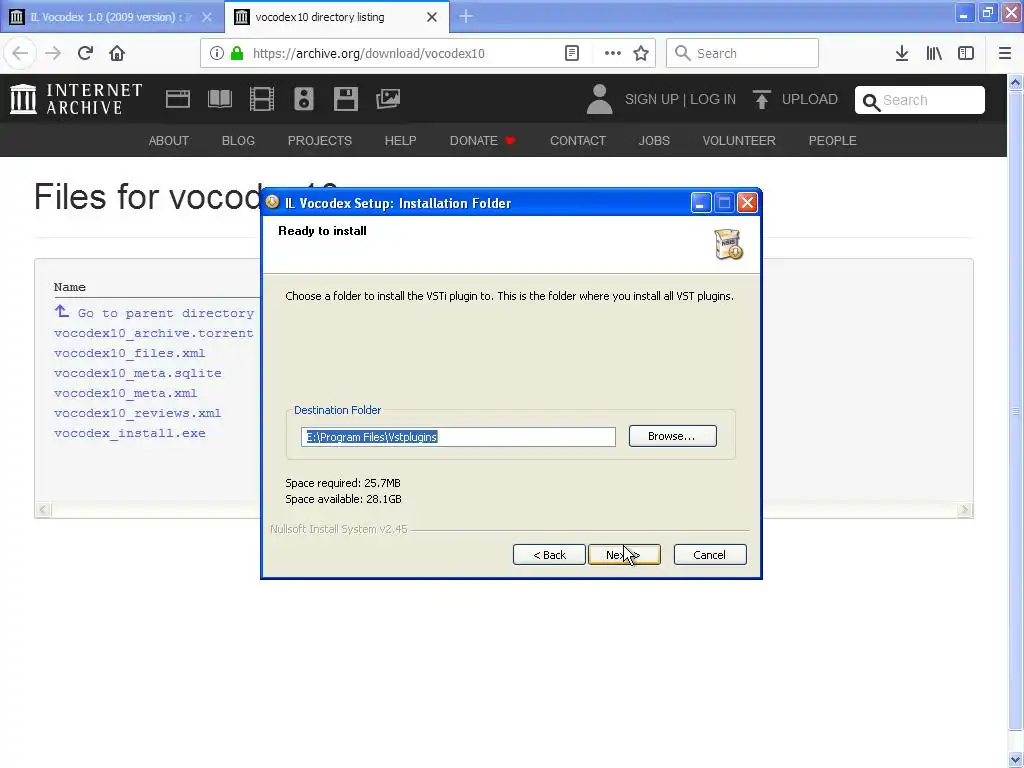Open the Firefox library icon
The width and height of the screenshot is (1024, 768).
pos(934,53)
